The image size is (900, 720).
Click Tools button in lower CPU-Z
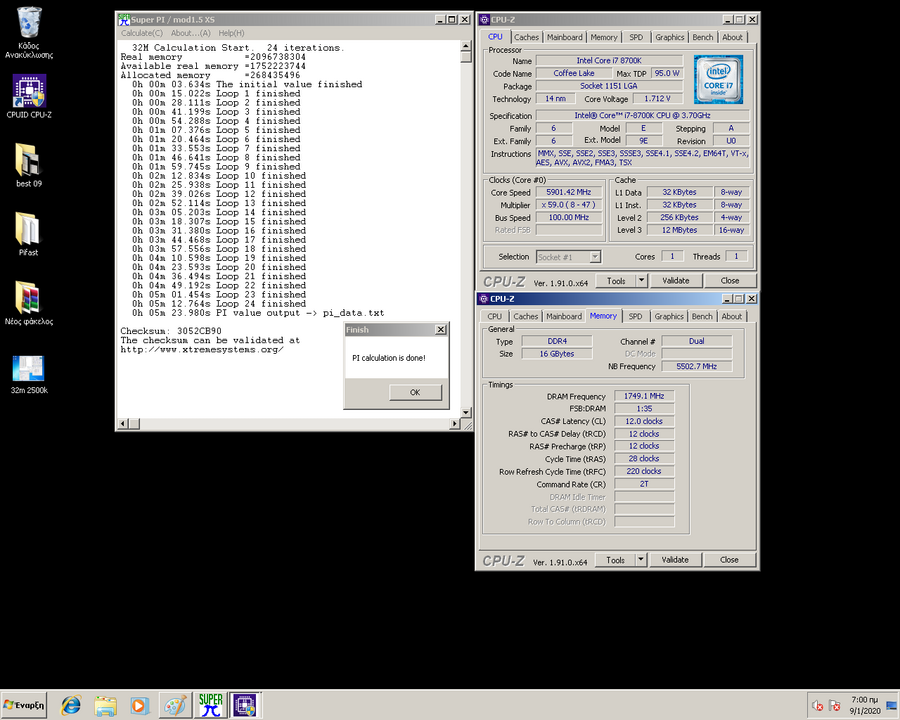click(615, 560)
